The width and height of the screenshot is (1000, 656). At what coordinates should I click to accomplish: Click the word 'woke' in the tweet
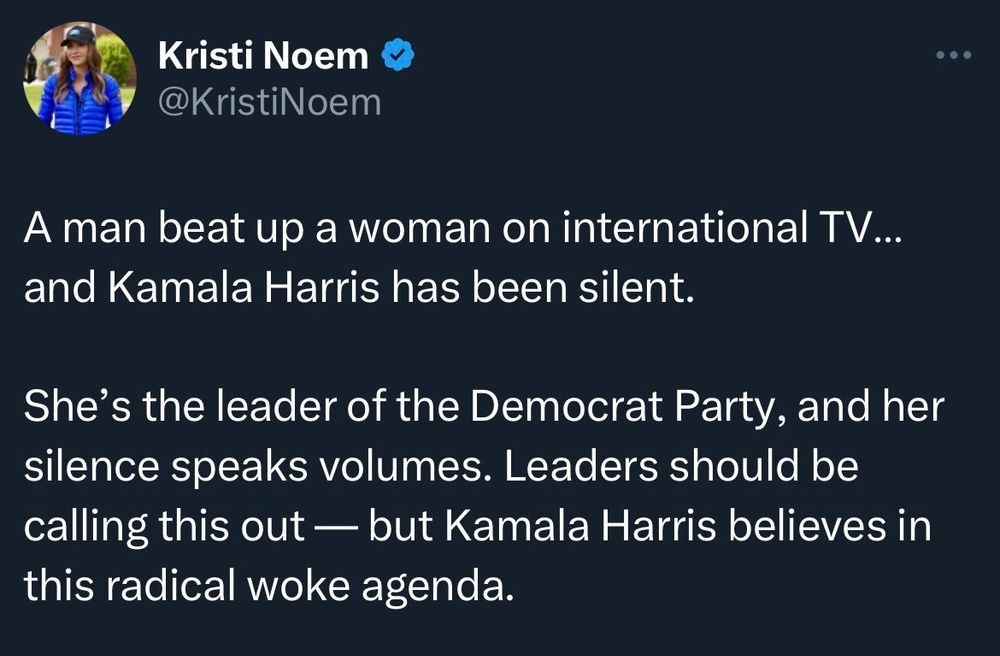click(x=298, y=585)
